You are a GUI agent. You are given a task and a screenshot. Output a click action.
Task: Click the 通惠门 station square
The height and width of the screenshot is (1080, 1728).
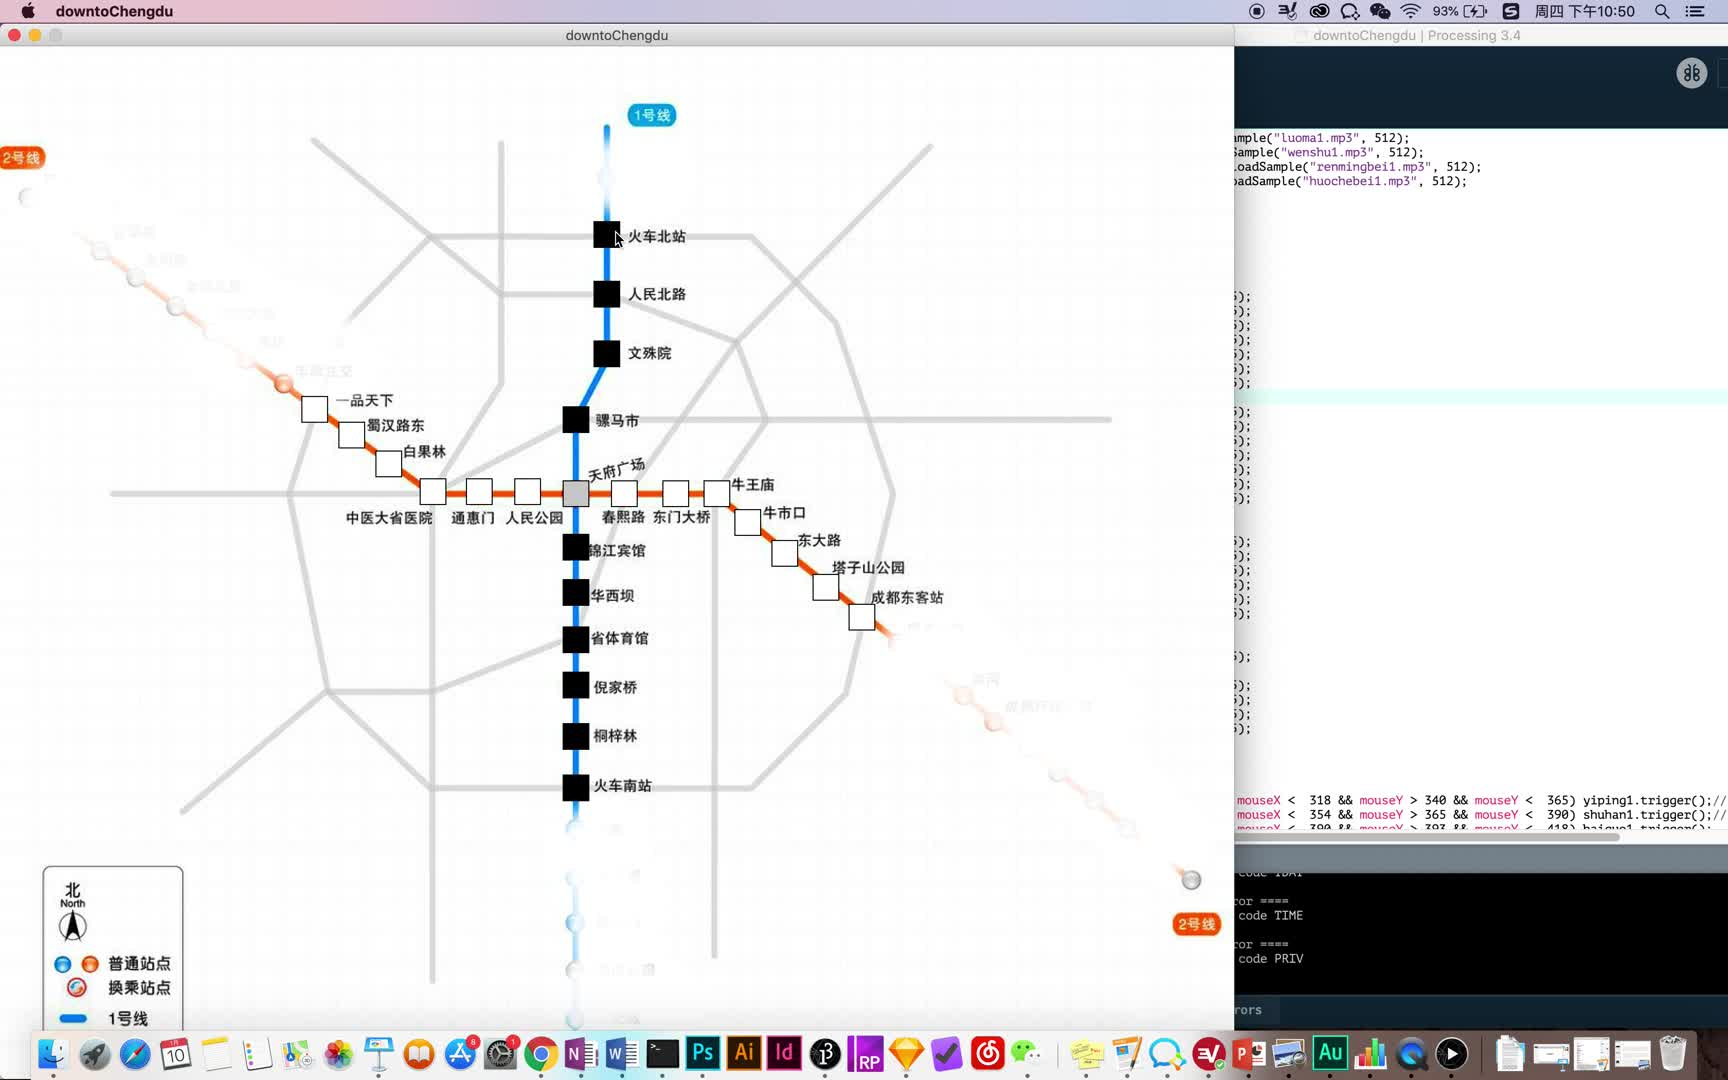click(479, 491)
